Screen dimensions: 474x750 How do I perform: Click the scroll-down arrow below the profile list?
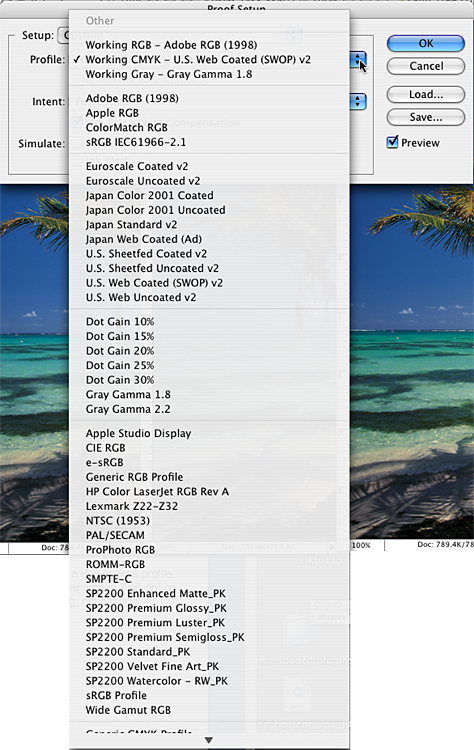pos(209,740)
